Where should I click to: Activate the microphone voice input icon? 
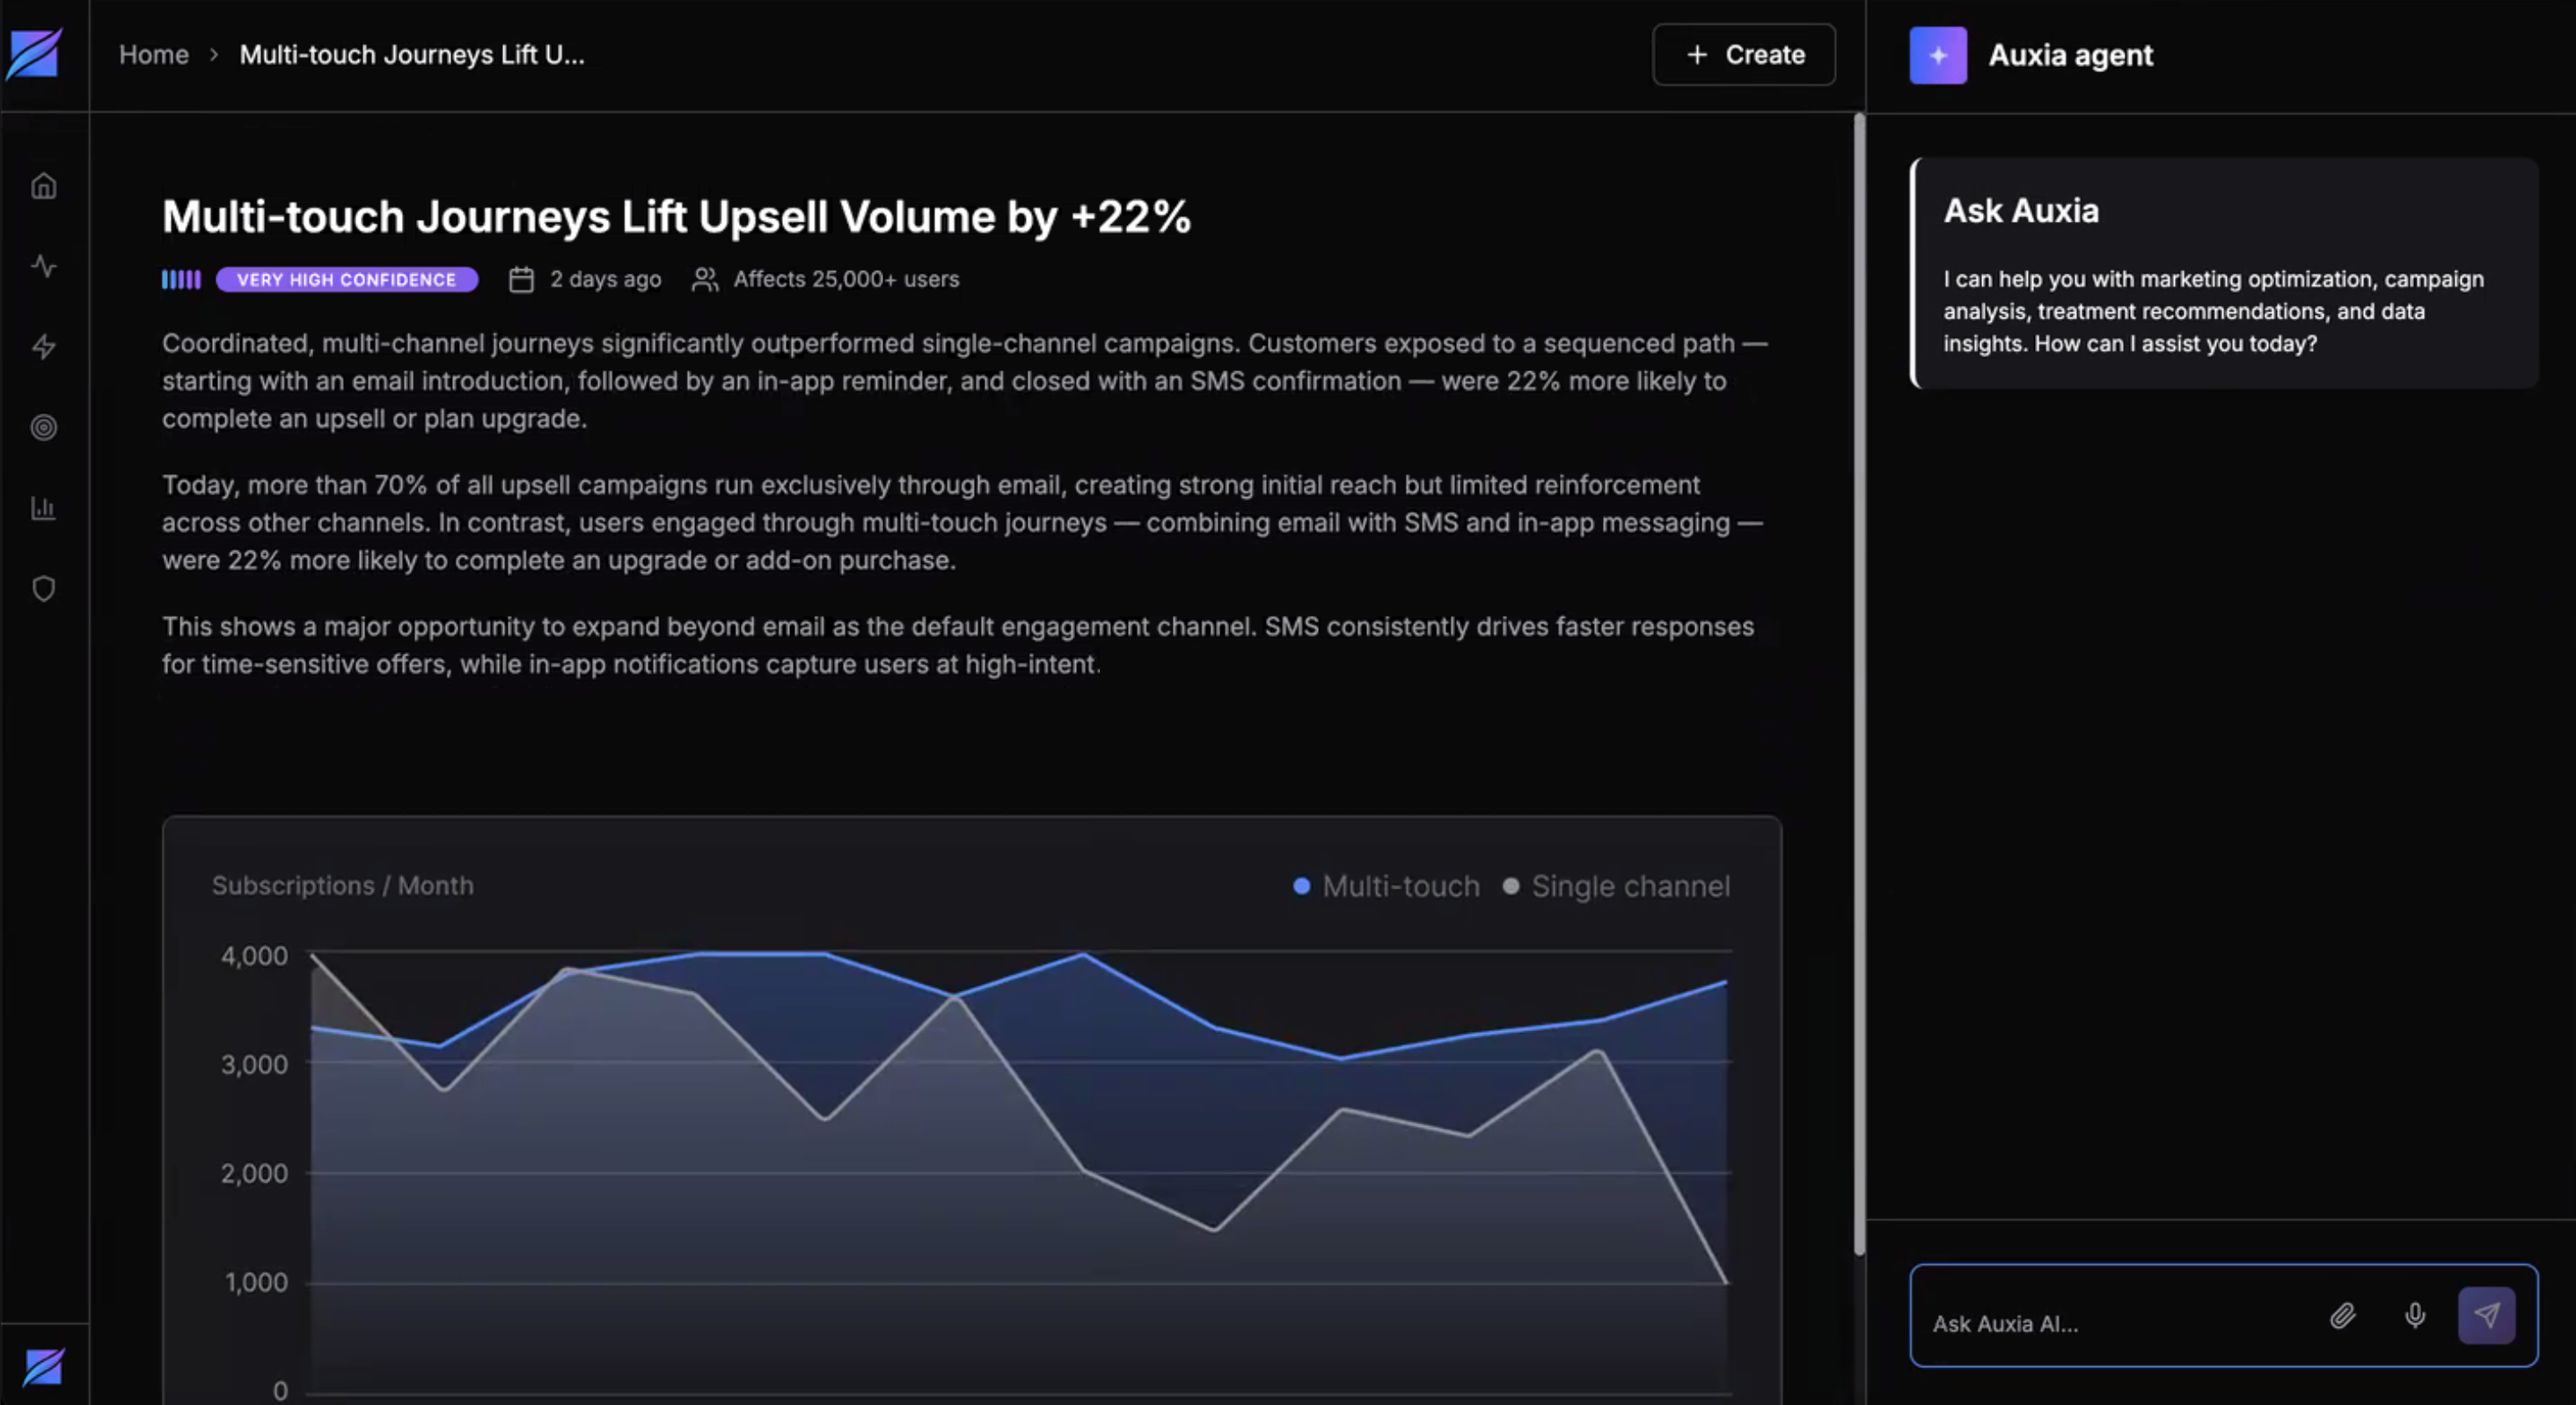[2414, 1315]
